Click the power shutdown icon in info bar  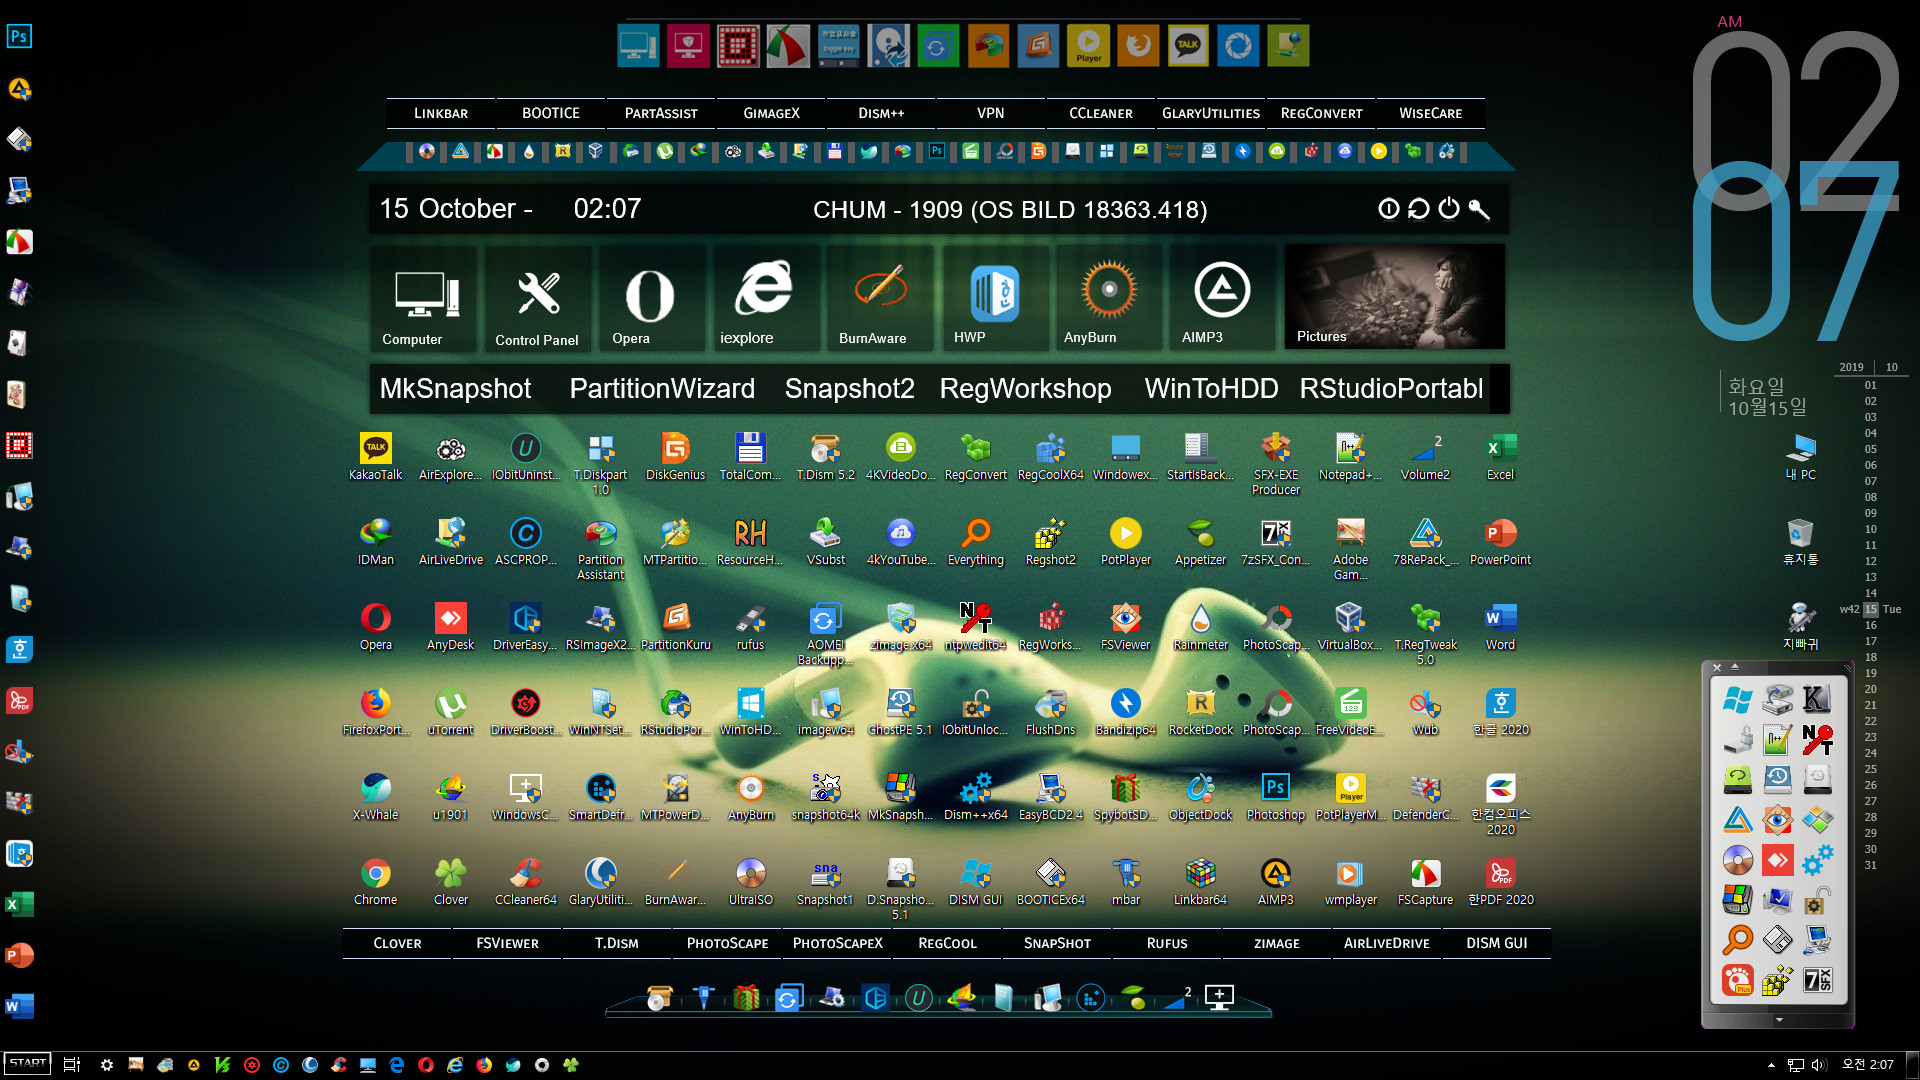(1449, 208)
